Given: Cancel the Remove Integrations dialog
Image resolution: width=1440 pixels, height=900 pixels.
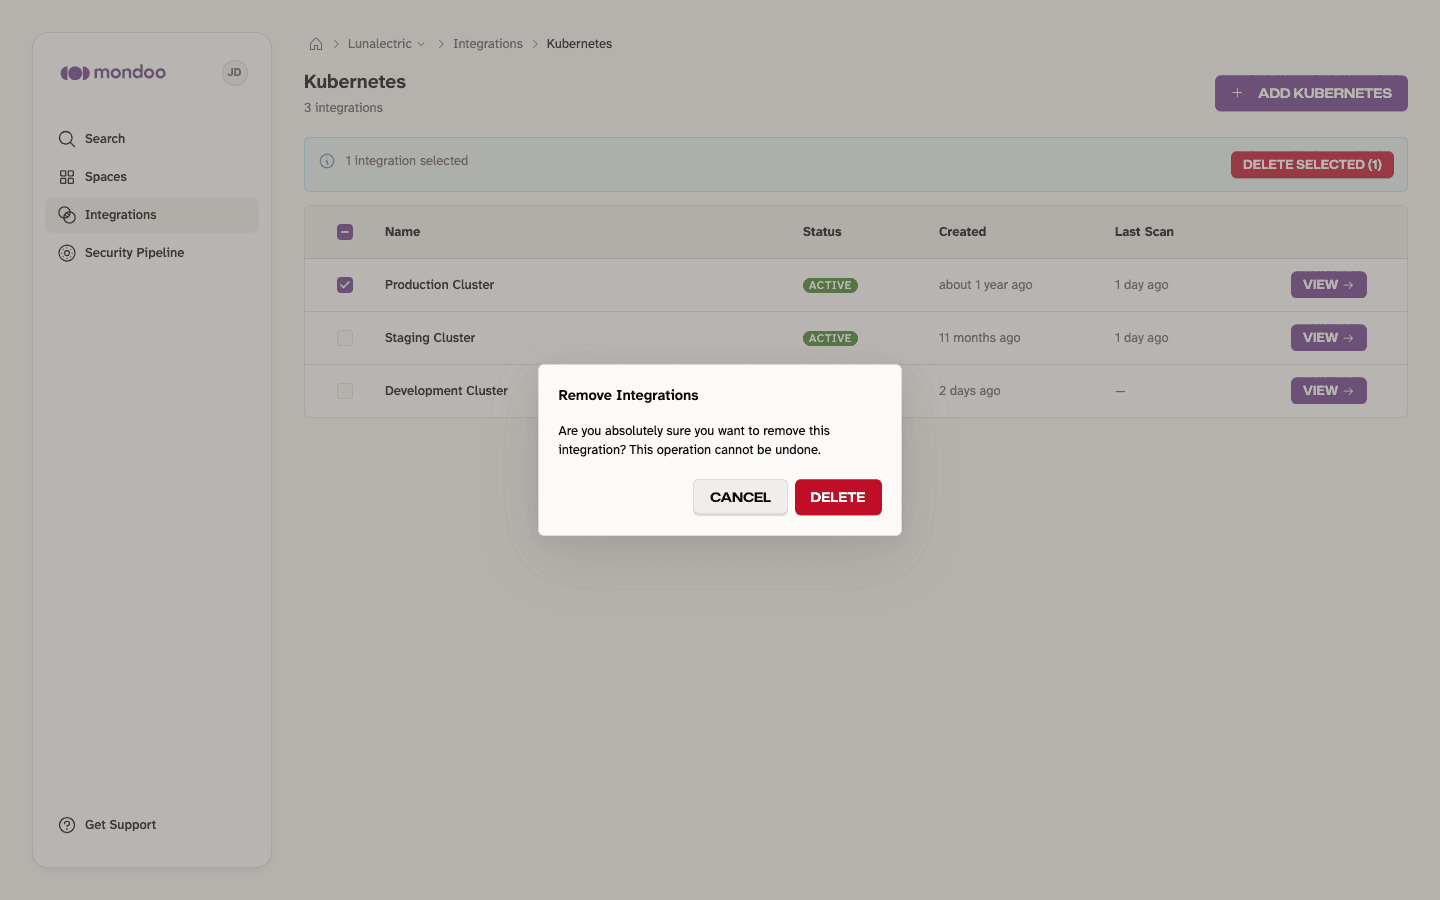Looking at the screenshot, I should [740, 497].
